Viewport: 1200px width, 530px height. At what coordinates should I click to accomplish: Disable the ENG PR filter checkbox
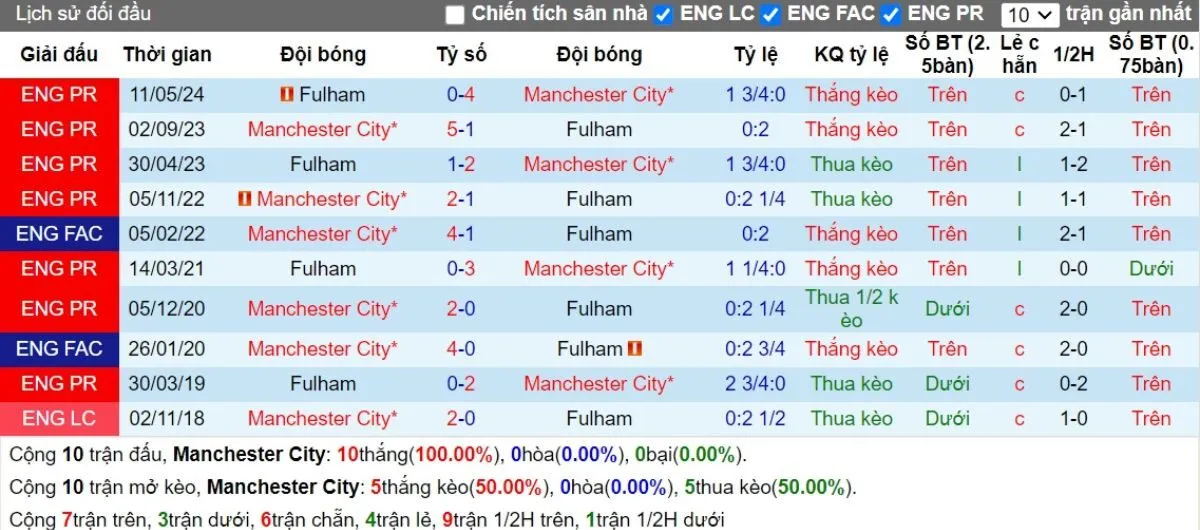892,15
